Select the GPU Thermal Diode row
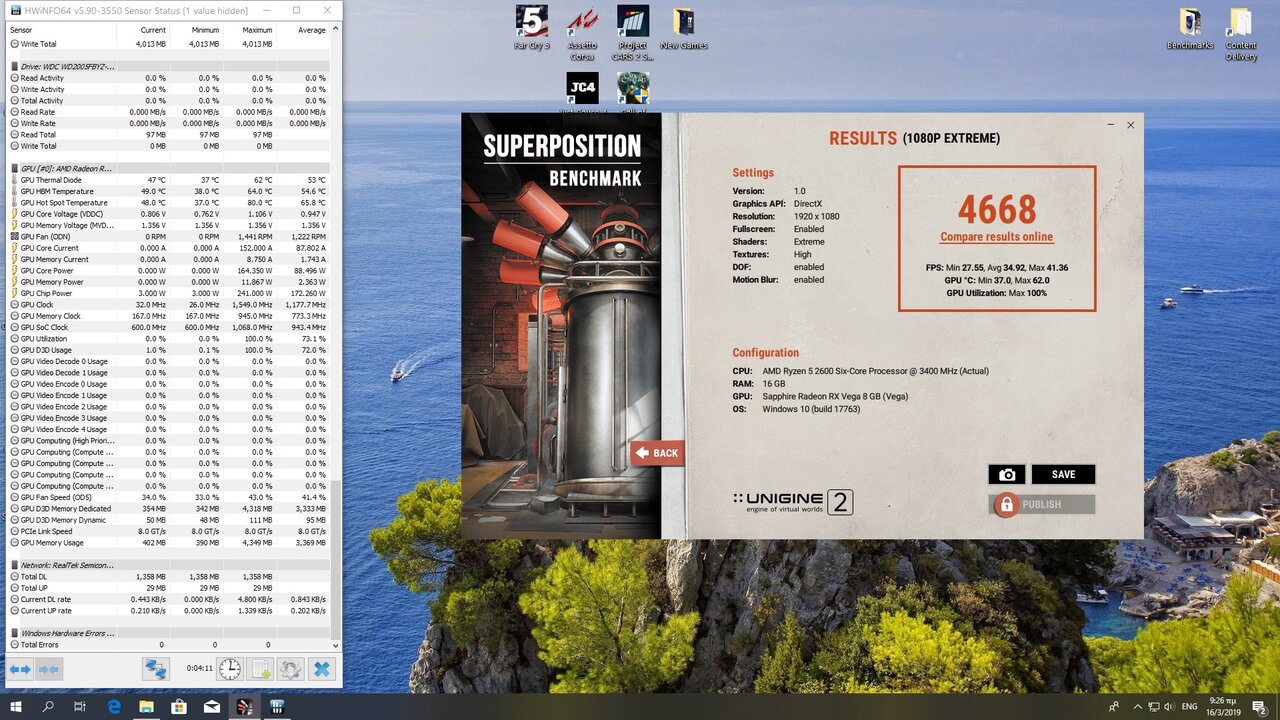Viewport: 1280px width, 720px height. pos(168,180)
